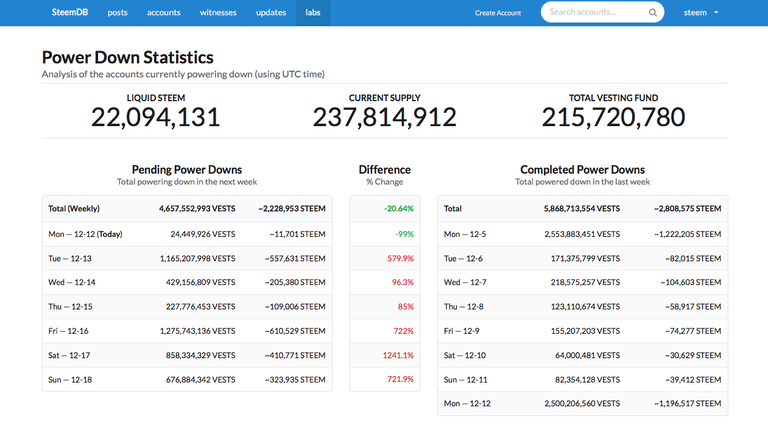Select ~58,917 STEEM cell
The image size is (768, 435).
[693, 307]
